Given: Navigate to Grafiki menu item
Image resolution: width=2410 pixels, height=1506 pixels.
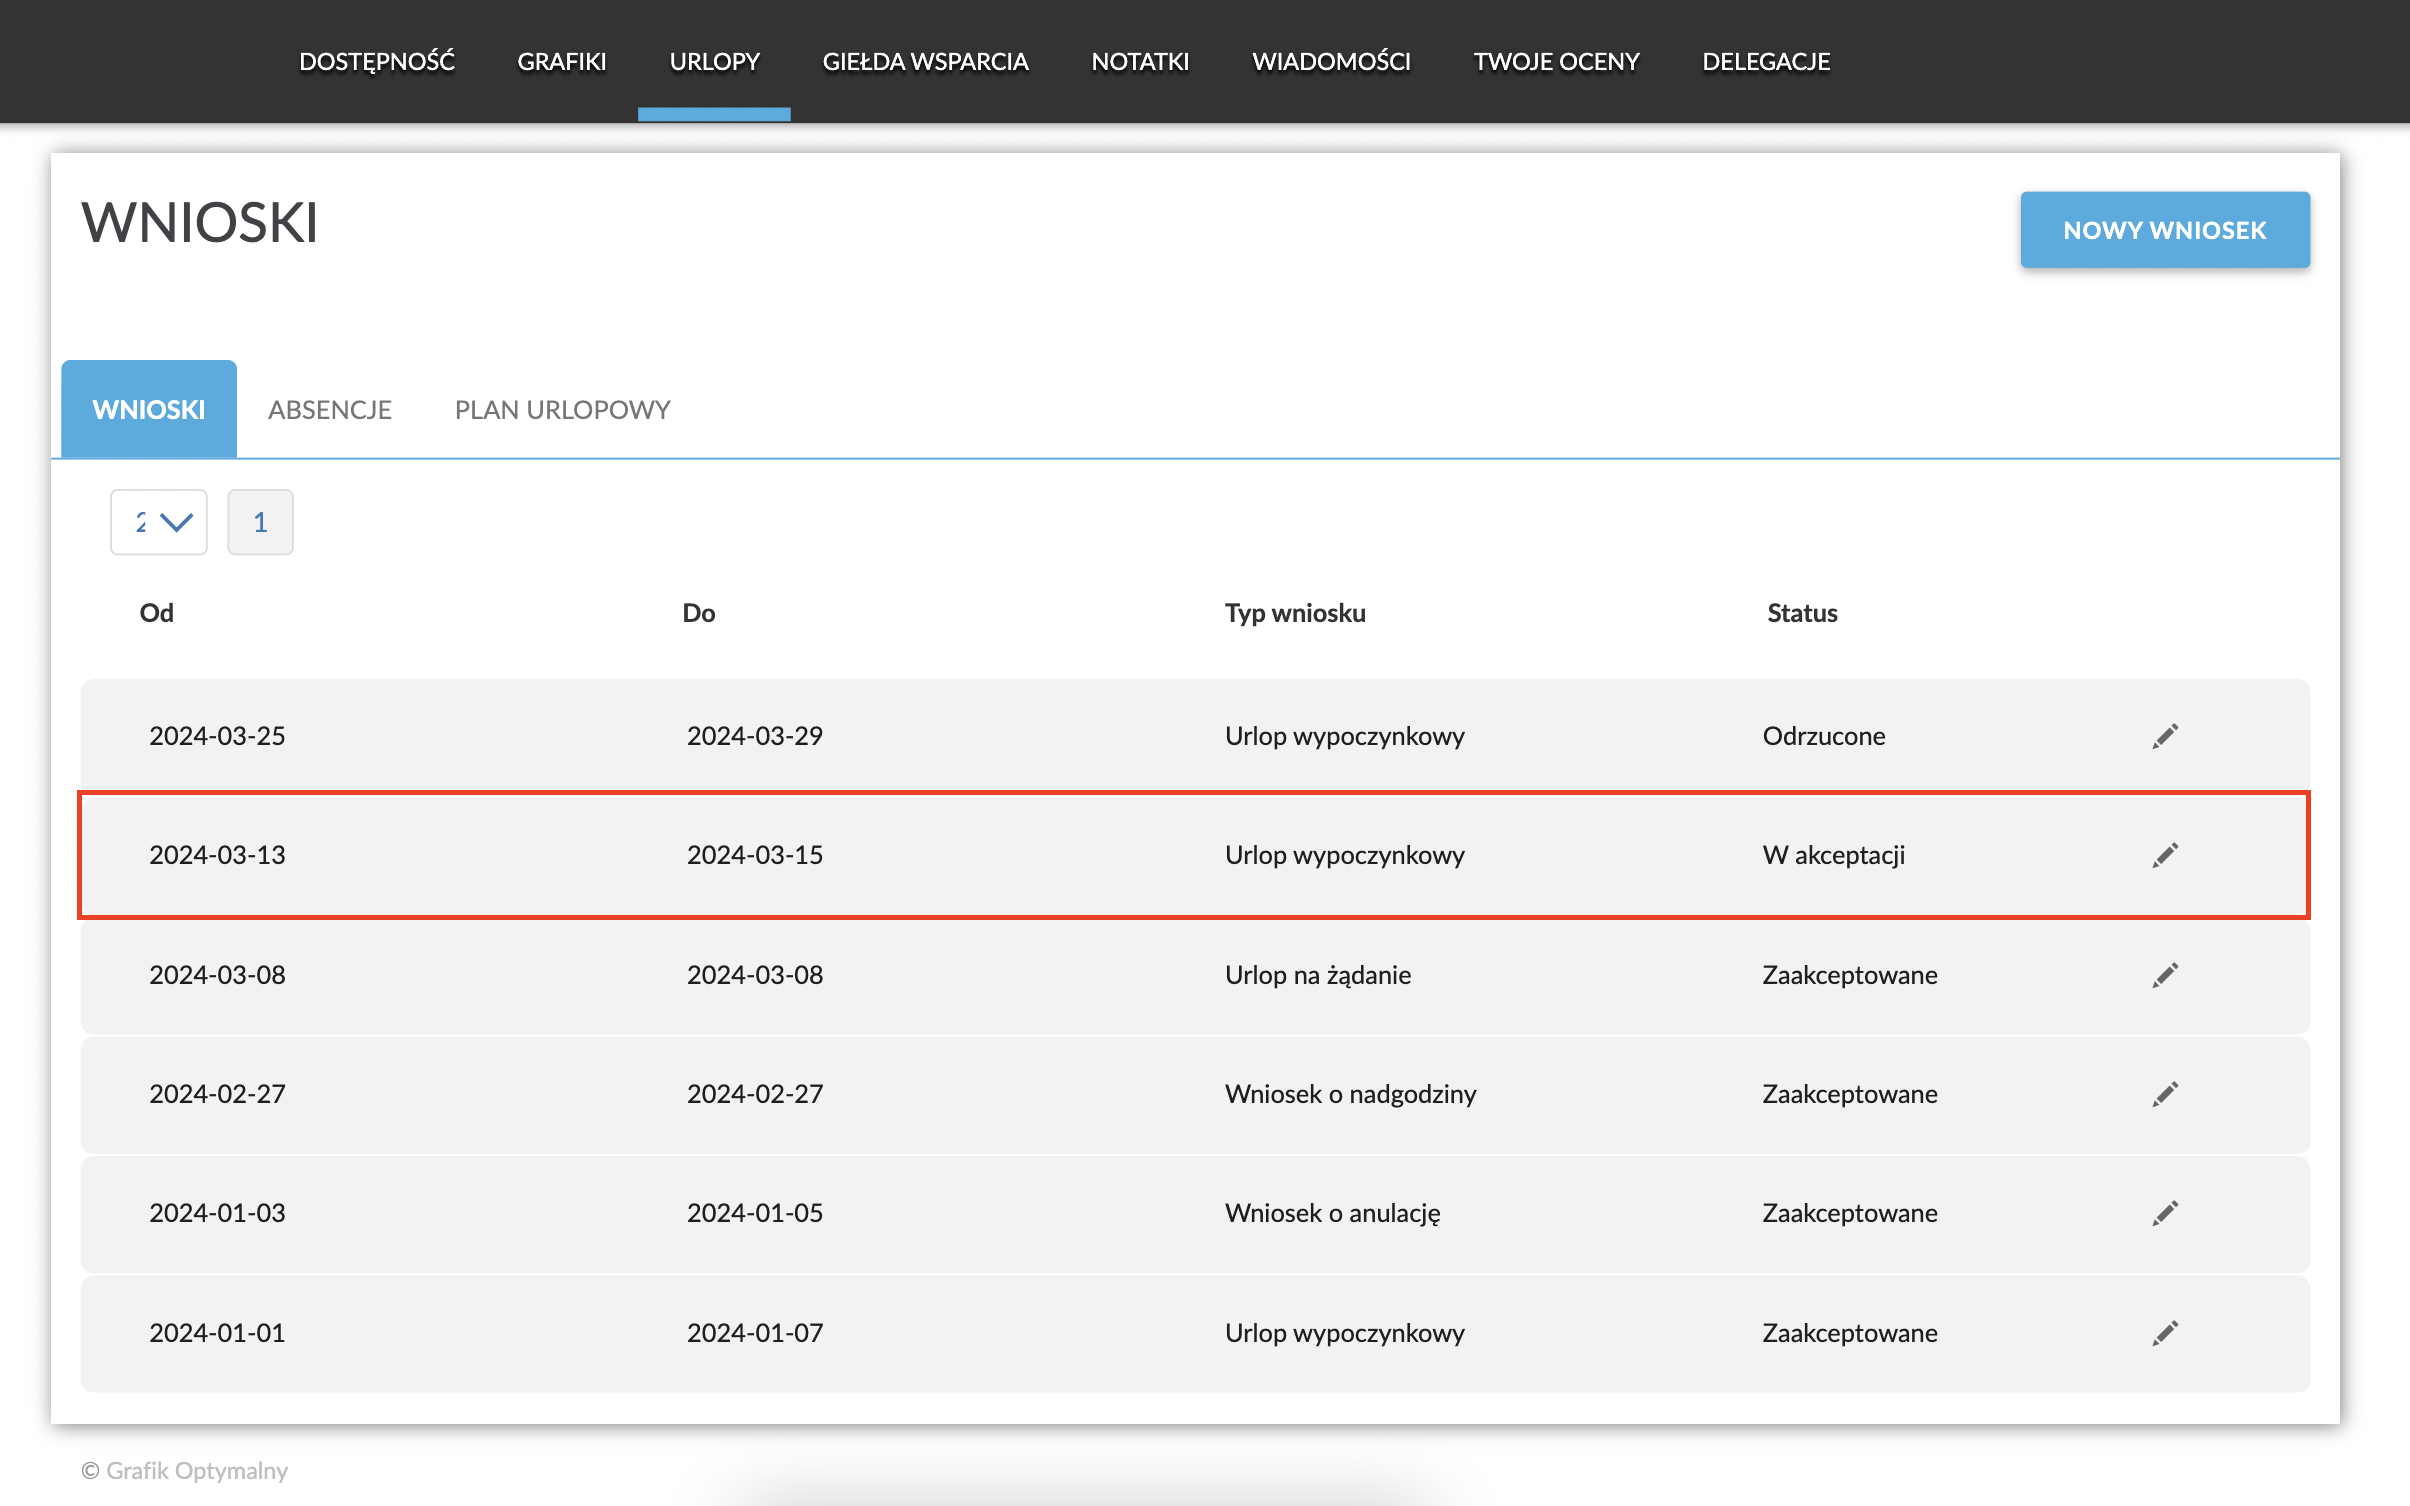Looking at the screenshot, I should tap(562, 62).
